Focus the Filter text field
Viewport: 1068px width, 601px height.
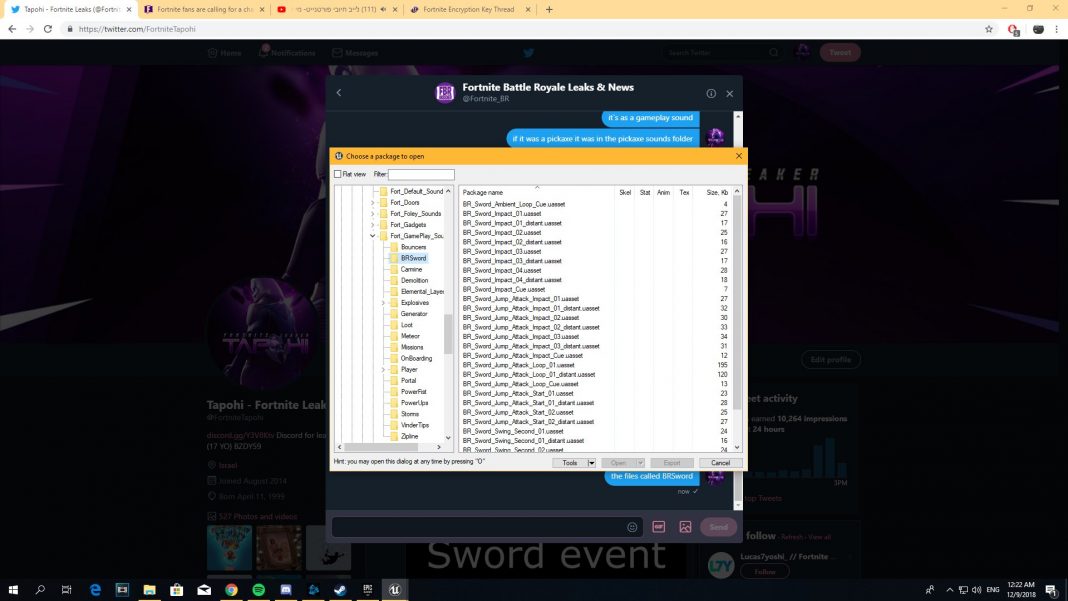(x=421, y=174)
